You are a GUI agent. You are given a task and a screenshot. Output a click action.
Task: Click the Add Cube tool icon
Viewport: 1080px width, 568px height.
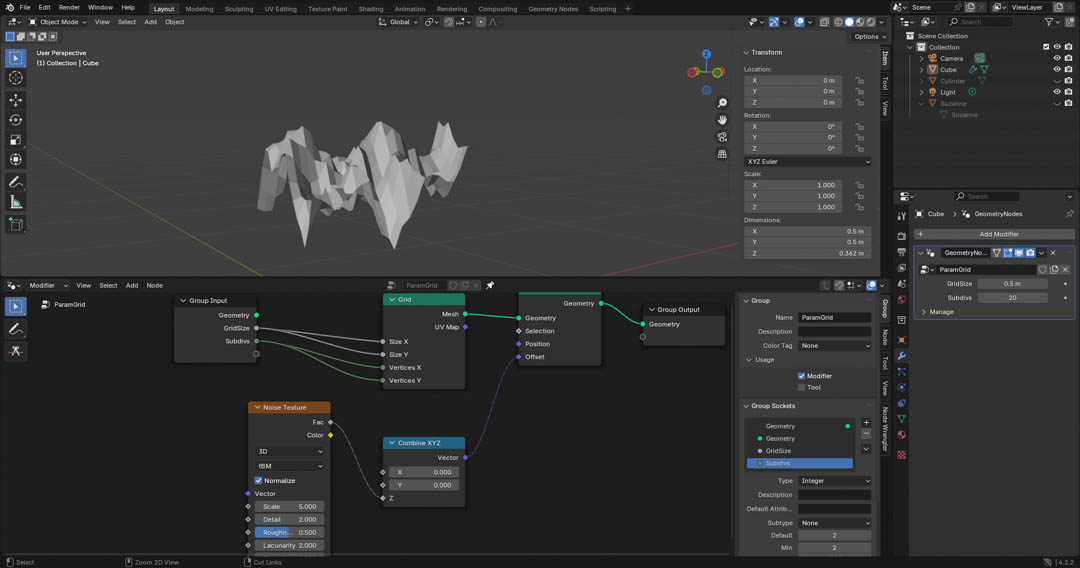(16, 225)
